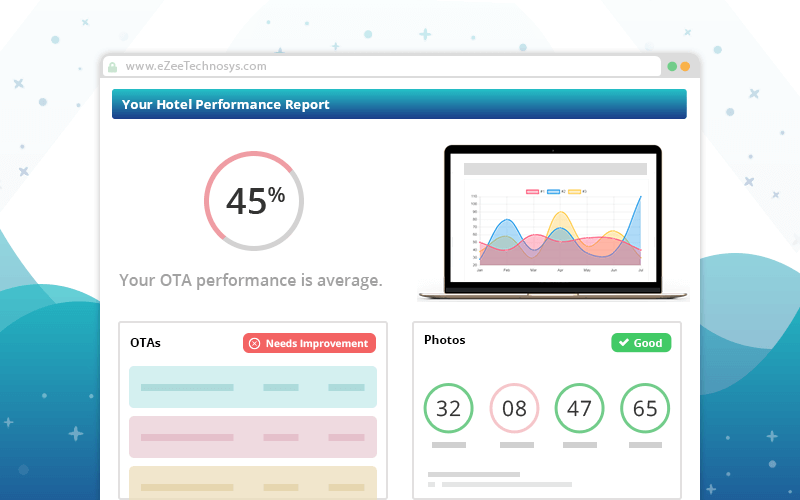The width and height of the screenshot is (800, 500).
Task: Click the photo score circle showing 47
Action: click(579, 408)
